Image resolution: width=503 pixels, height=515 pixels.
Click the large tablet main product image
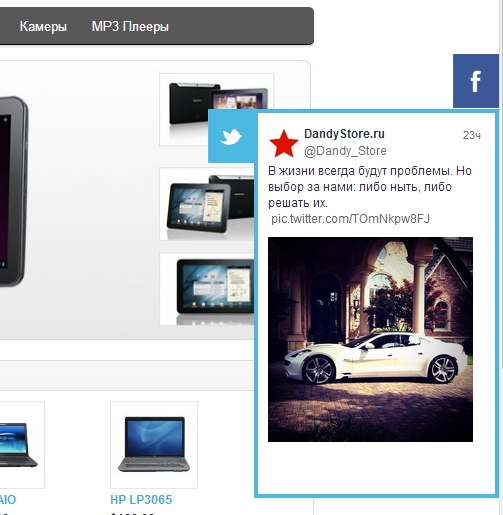pos(13,191)
